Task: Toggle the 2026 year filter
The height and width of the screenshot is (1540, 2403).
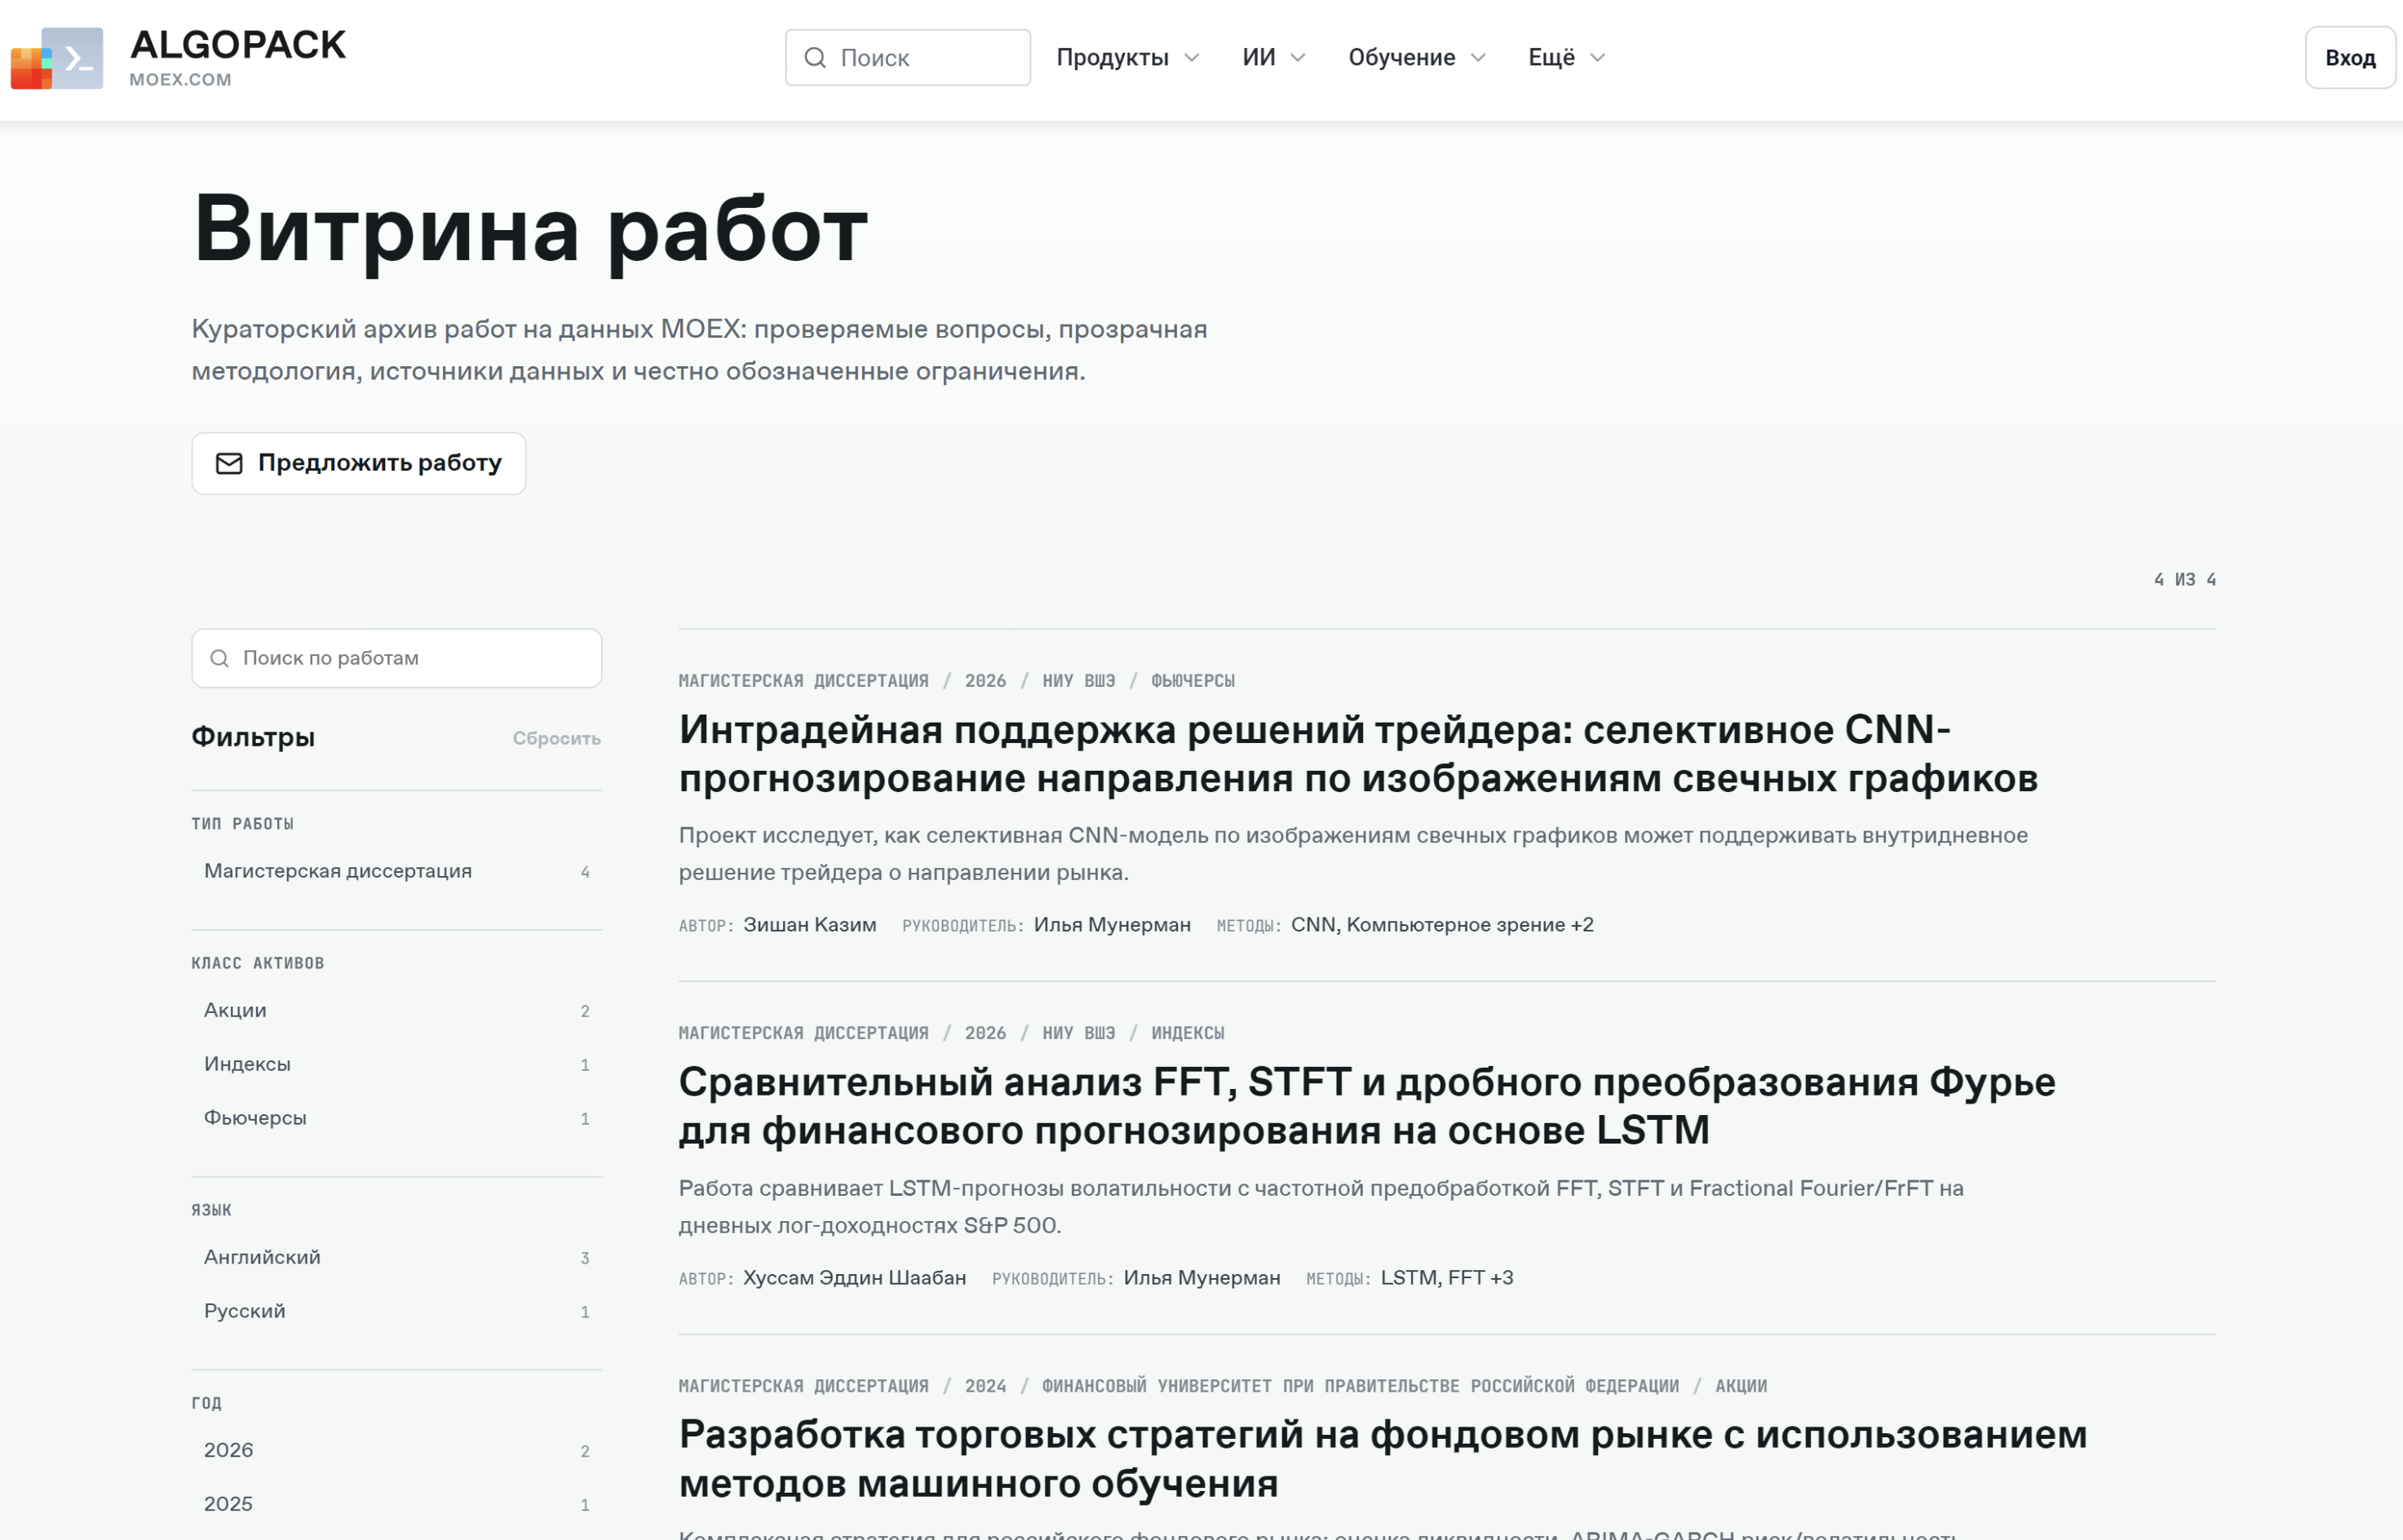Action: (x=397, y=1450)
